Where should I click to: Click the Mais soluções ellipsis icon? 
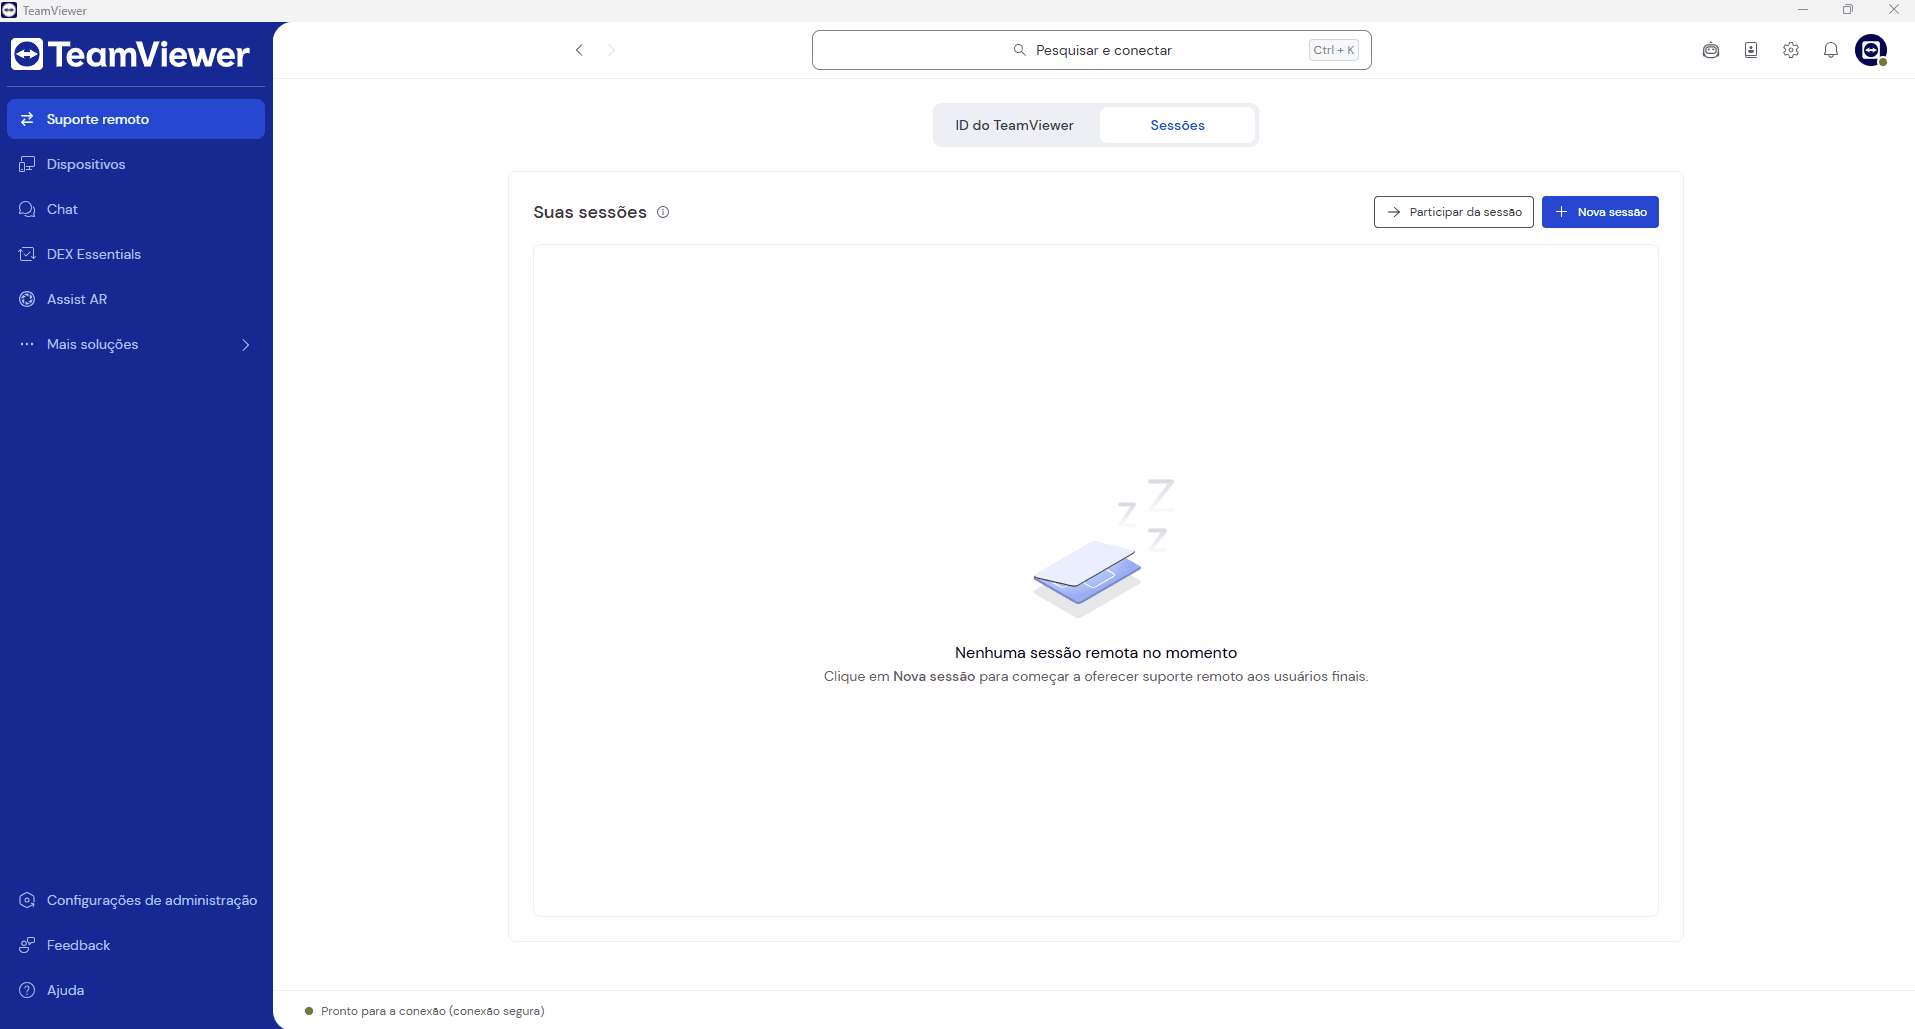pos(27,344)
